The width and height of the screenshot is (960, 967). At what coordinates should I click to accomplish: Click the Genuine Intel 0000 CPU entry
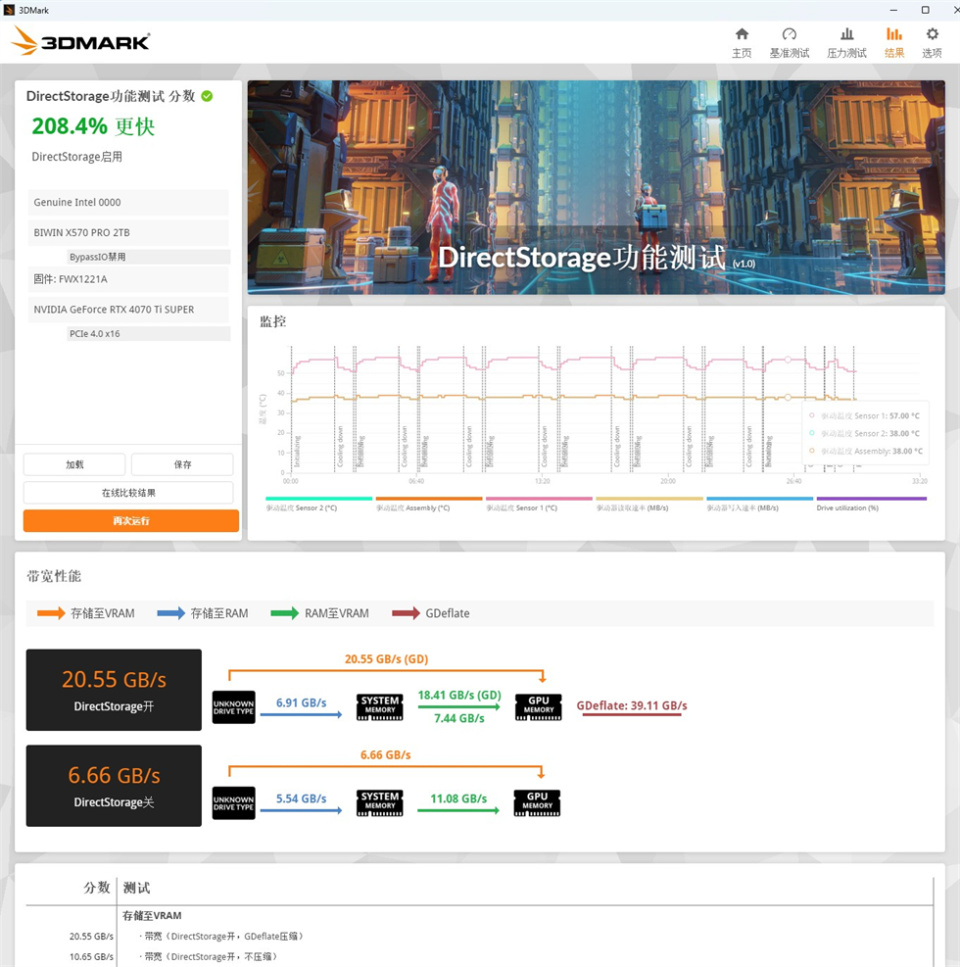(128, 202)
